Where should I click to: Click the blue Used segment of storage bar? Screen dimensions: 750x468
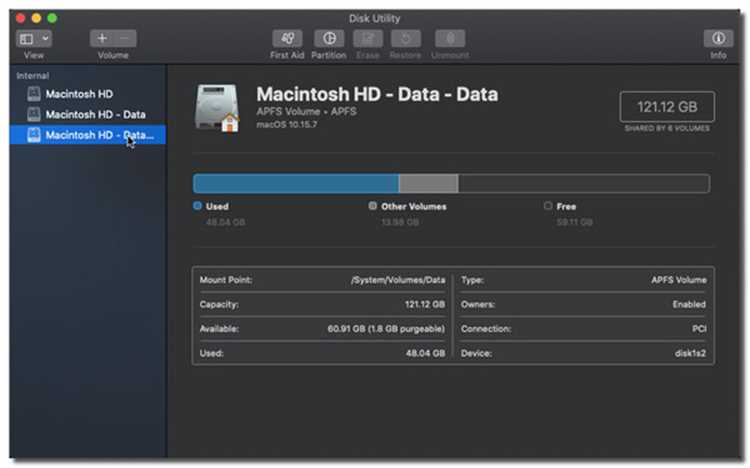[296, 184]
